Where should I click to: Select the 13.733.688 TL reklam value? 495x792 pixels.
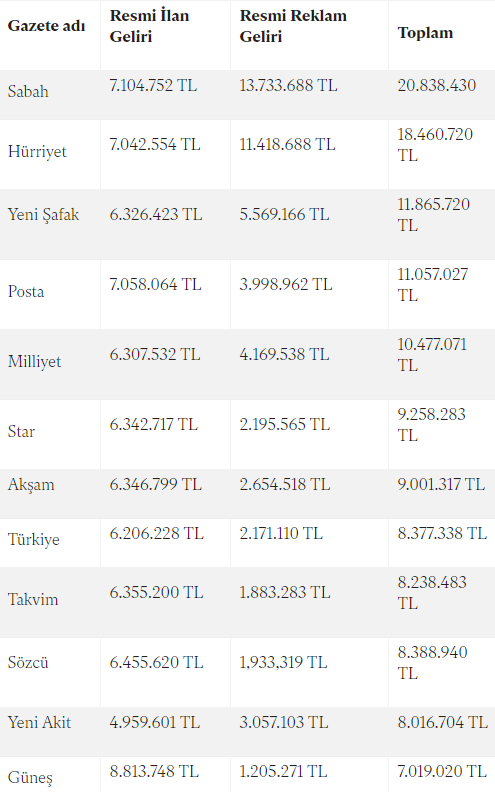point(288,85)
